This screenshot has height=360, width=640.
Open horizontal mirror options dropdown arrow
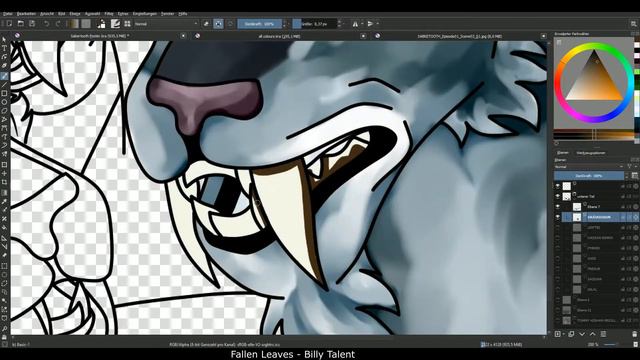pyautogui.click(x=362, y=24)
